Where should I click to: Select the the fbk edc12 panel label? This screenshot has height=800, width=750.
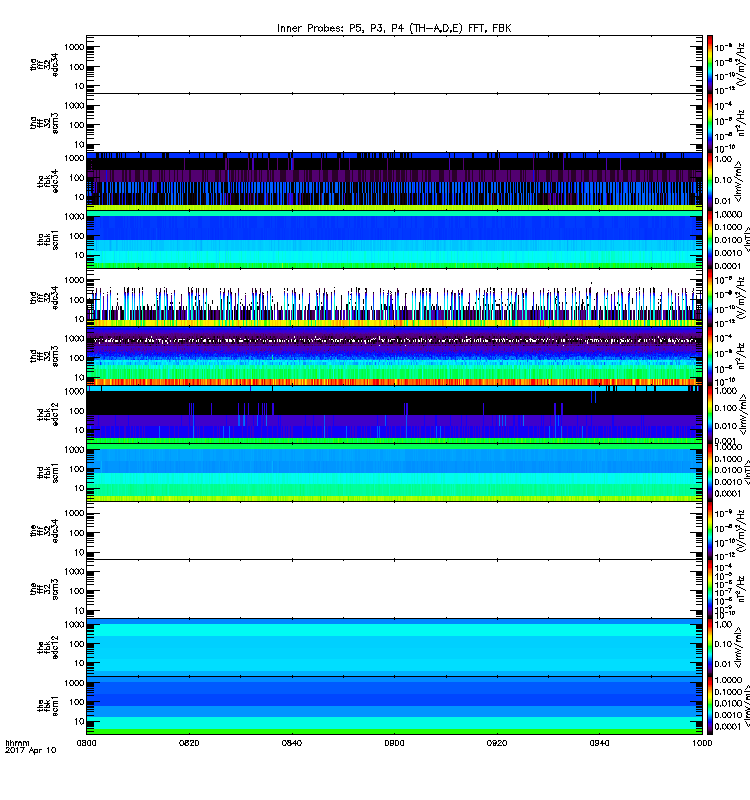(48, 648)
